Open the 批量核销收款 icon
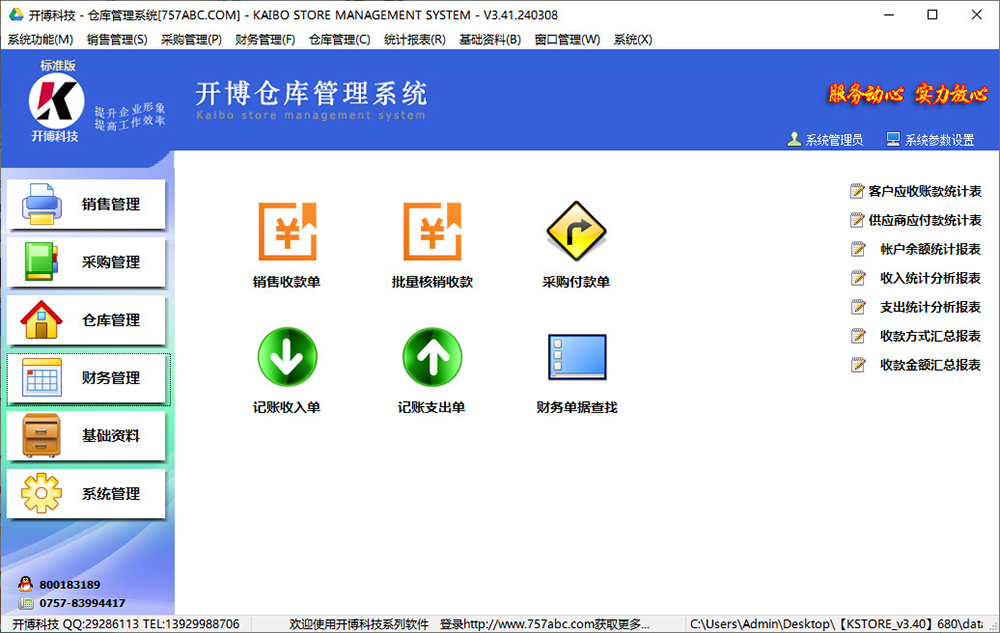 pos(432,231)
